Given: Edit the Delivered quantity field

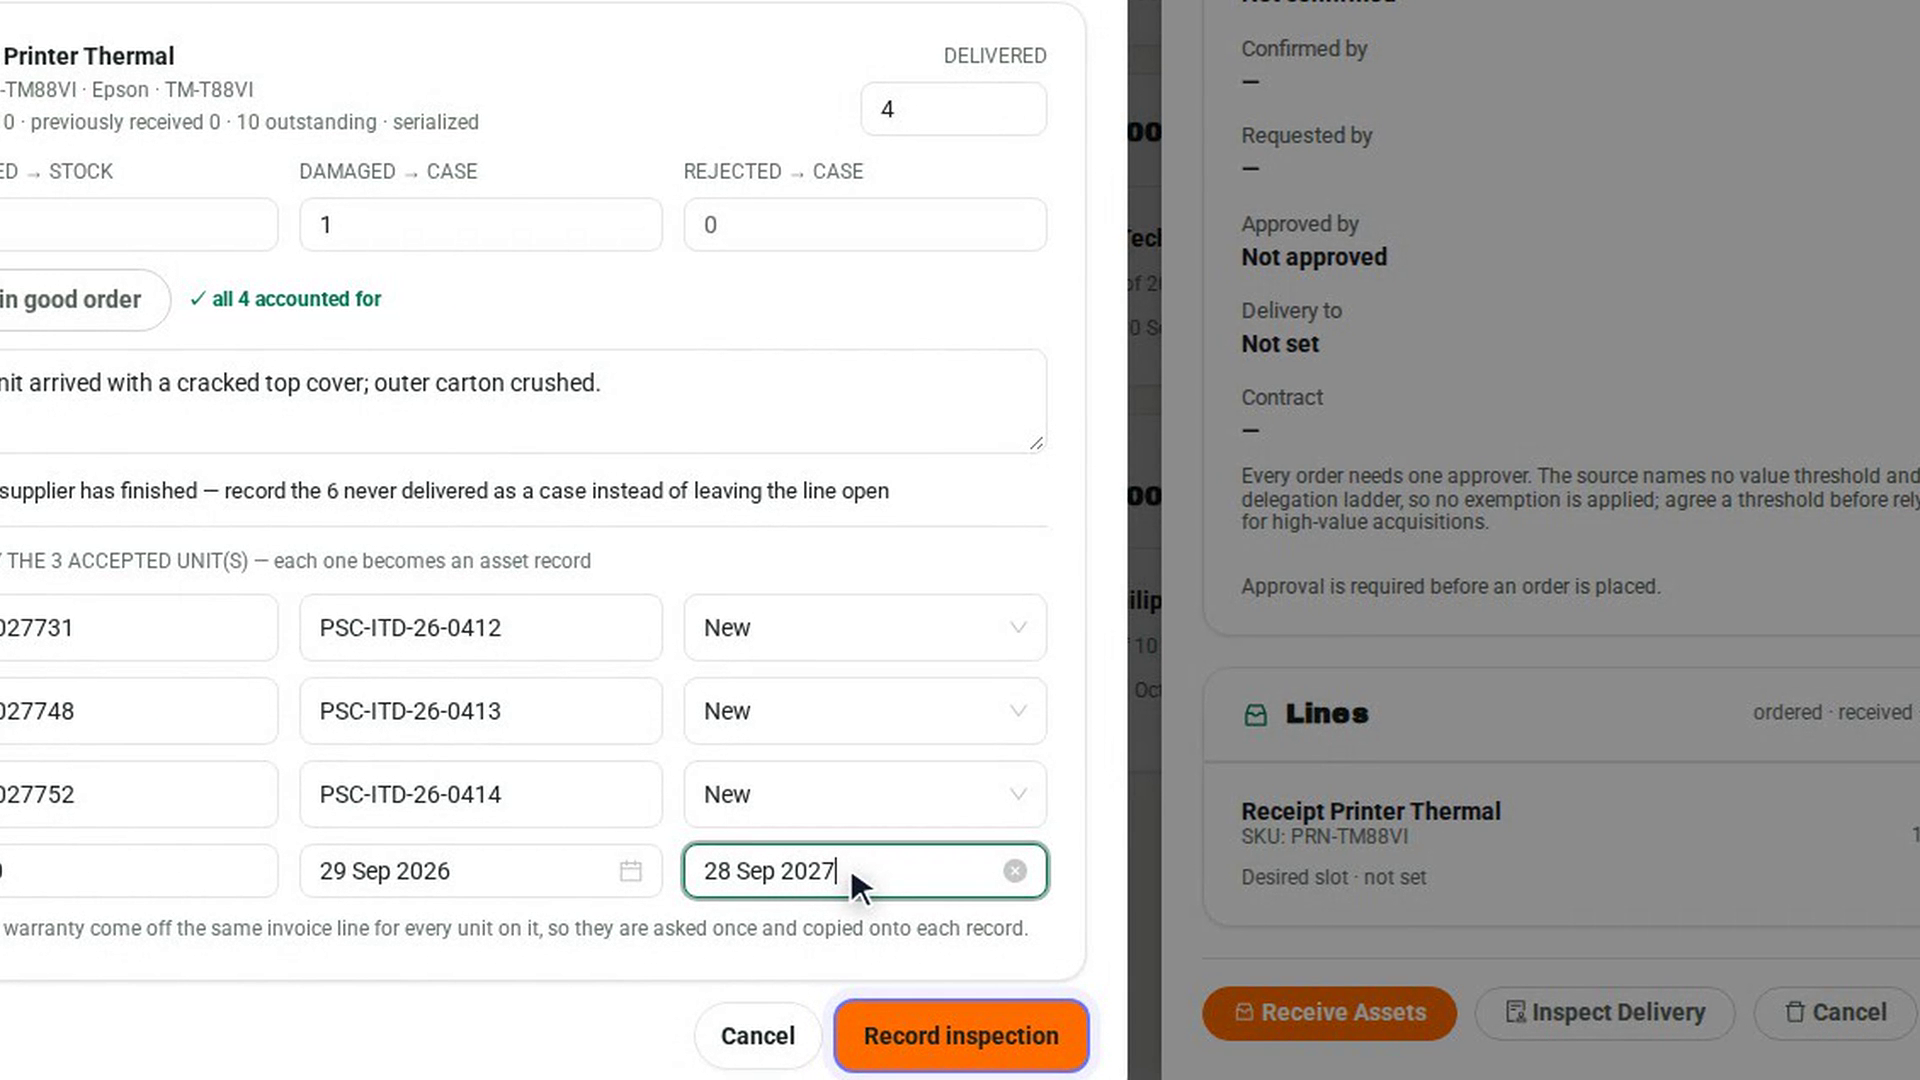Looking at the screenshot, I should (953, 109).
